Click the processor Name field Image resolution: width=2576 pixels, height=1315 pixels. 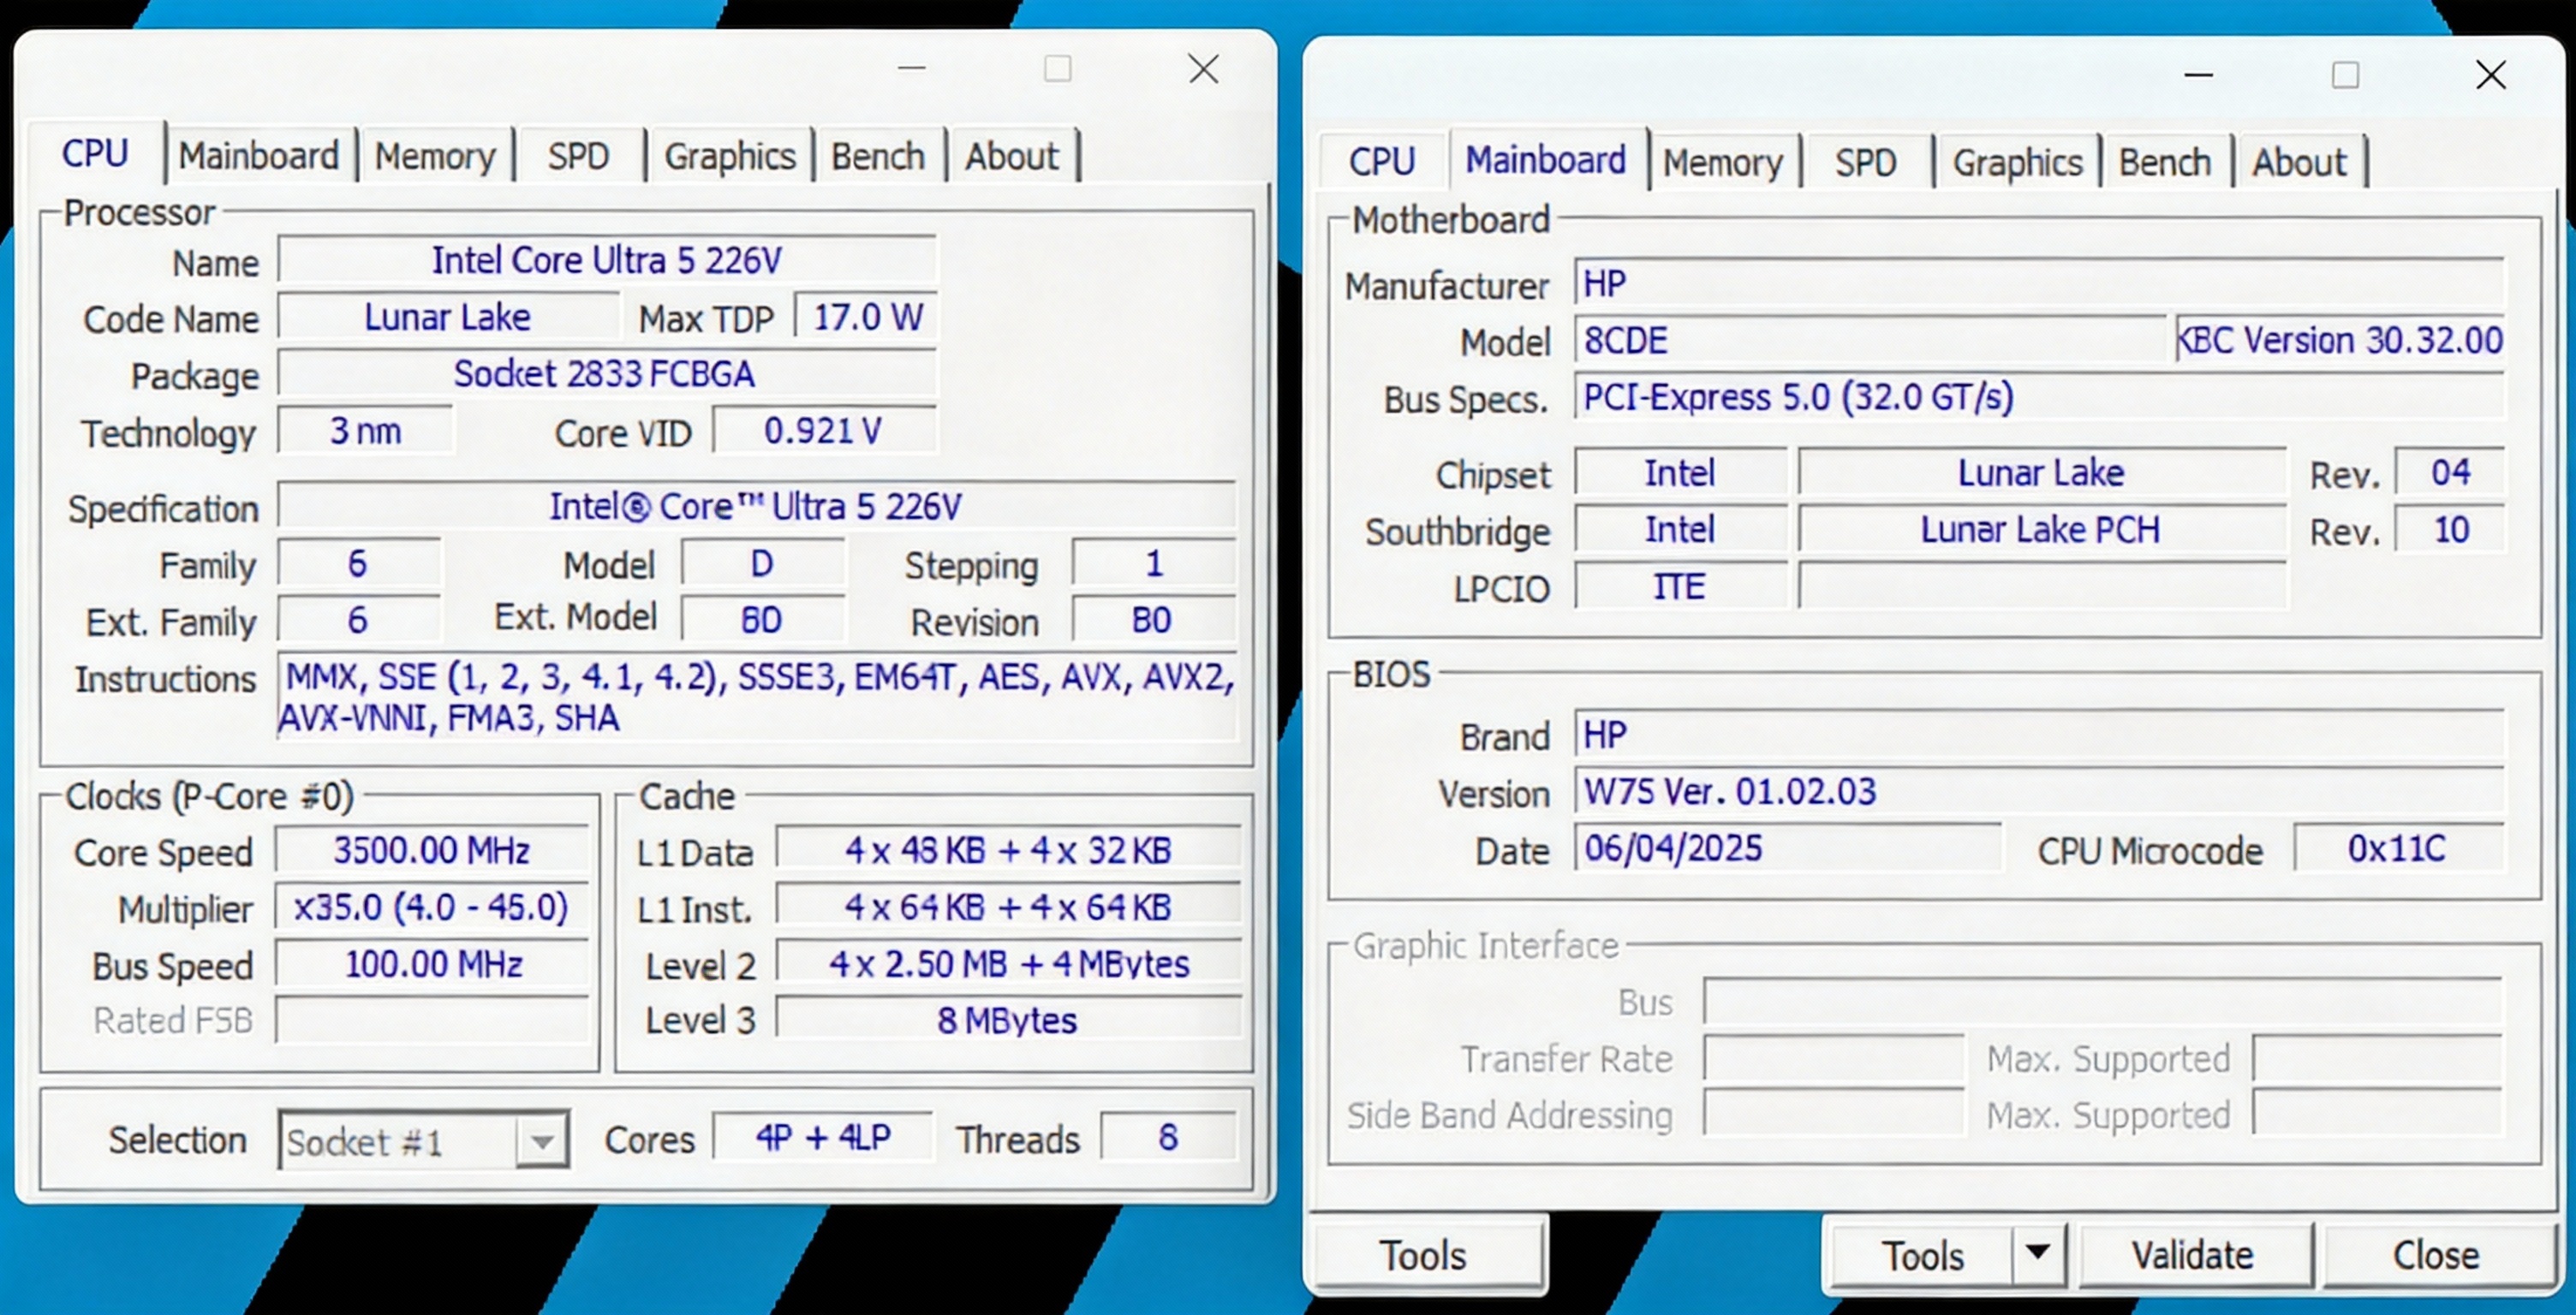[x=606, y=261]
